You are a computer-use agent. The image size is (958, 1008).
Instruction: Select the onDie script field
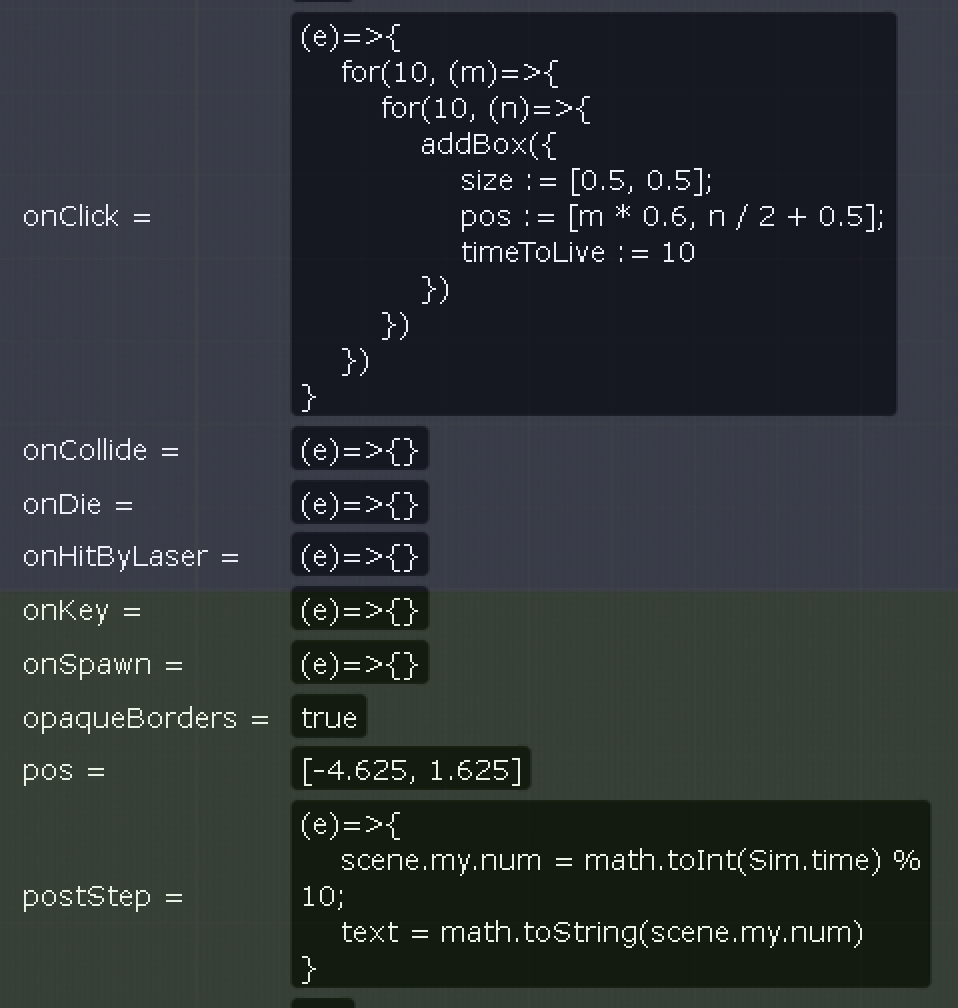(x=360, y=504)
